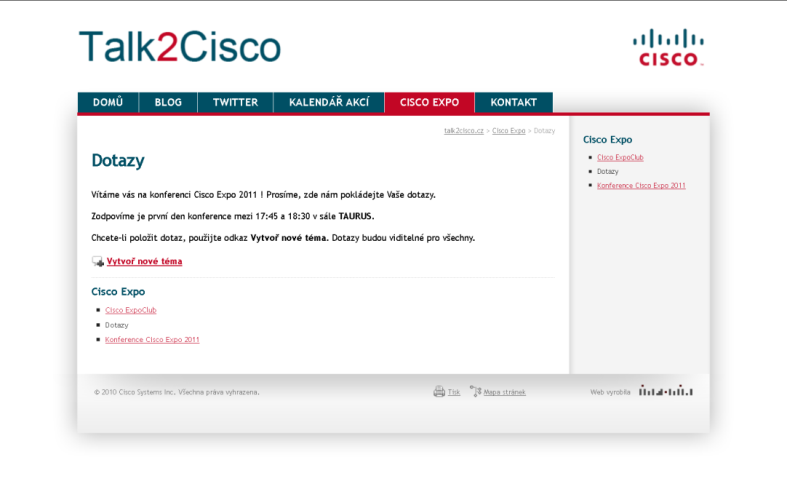Click the Mapa stránek link
Screen dimensions: 787x492
504,392
